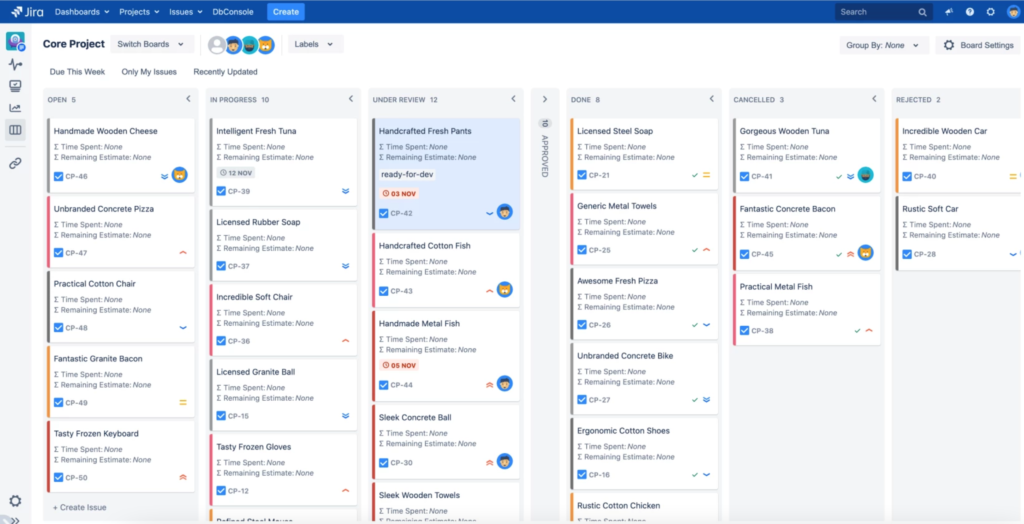Open issue key CP-44 link
This screenshot has height=524, width=1024.
pyautogui.click(x=402, y=385)
